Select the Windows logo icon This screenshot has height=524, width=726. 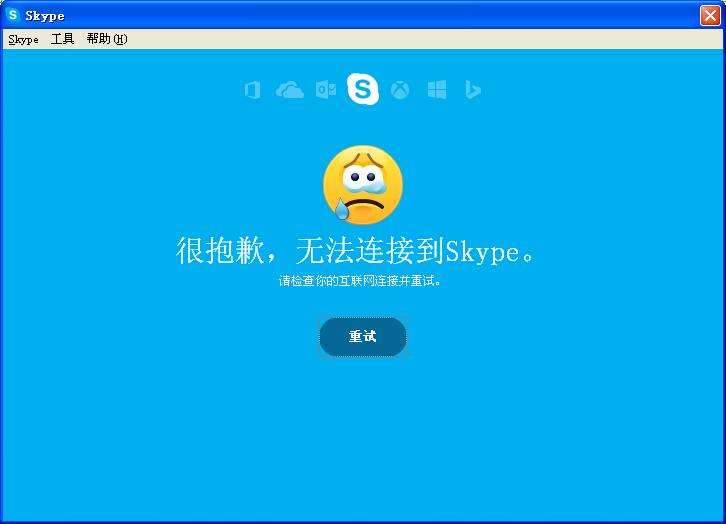click(437, 90)
